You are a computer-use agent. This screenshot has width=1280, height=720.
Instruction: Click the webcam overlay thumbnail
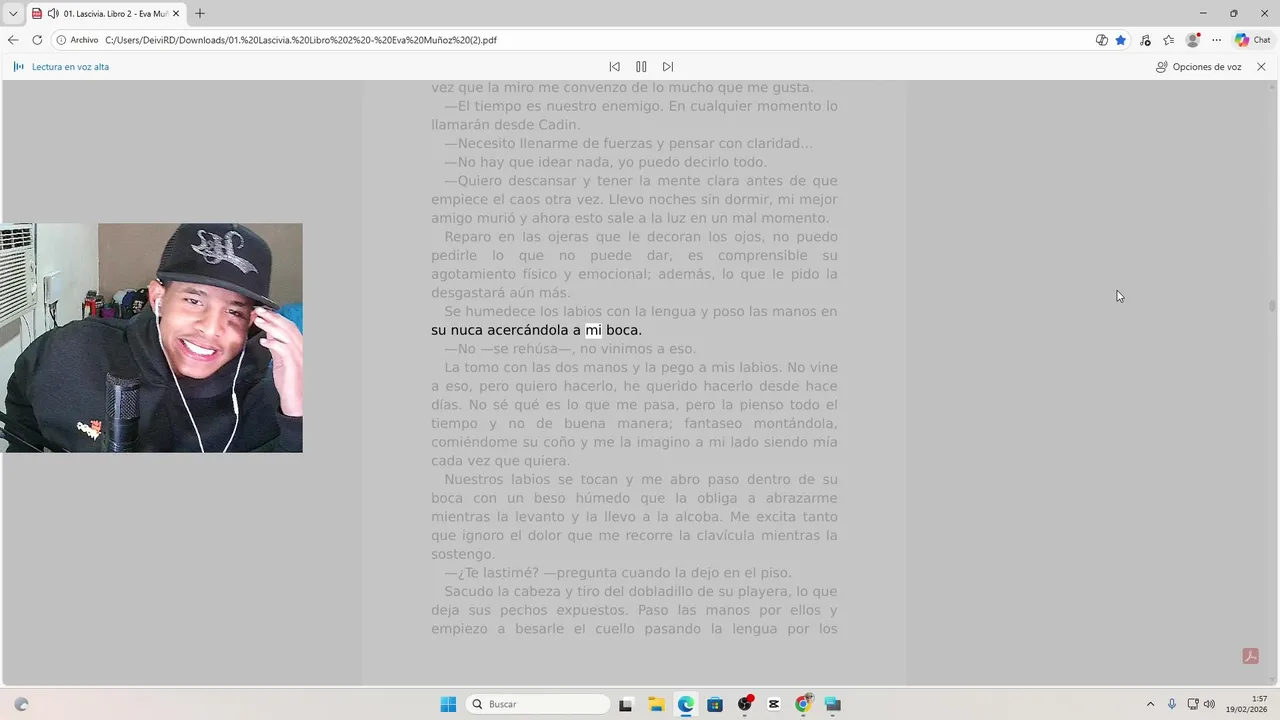(x=151, y=338)
